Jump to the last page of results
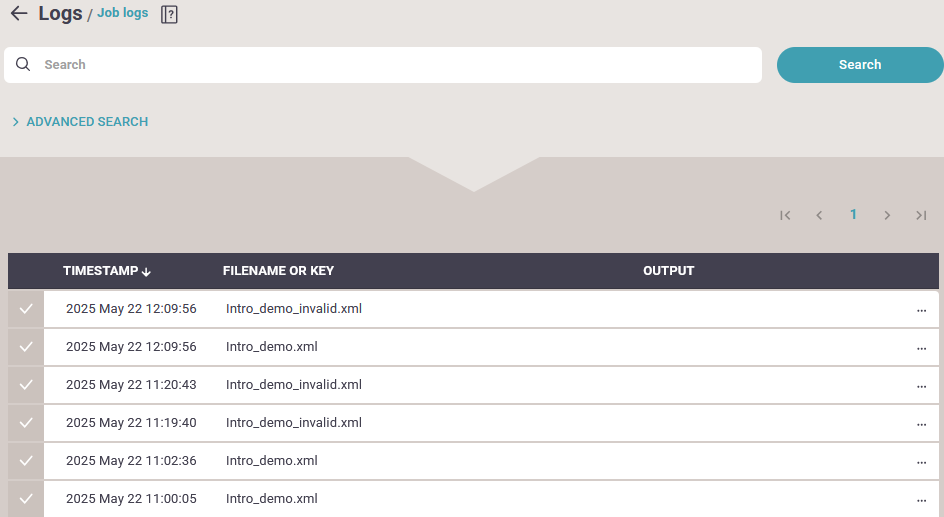This screenshot has width=944, height=517. [921, 215]
